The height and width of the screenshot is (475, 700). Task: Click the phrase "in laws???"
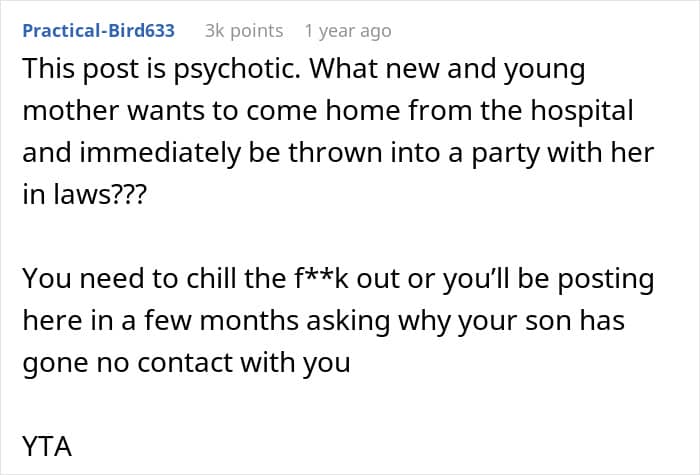point(83,195)
